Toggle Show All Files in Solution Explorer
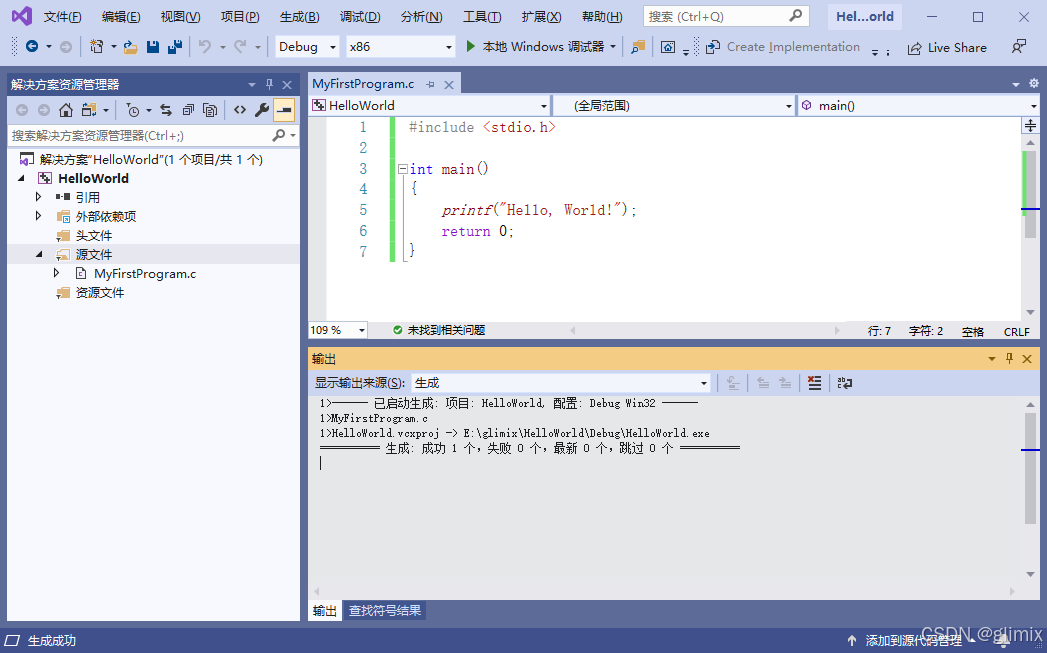Screen dimensions: 1047x653 [210, 110]
